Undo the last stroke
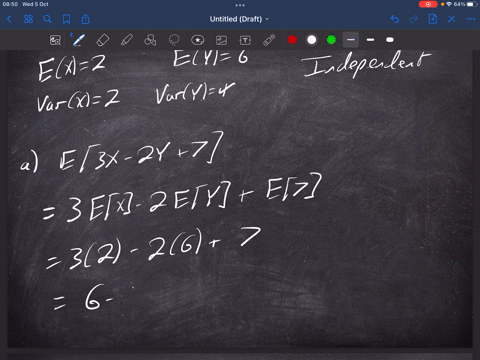The height and width of the screenshot is (360, 480). (395, 19)
